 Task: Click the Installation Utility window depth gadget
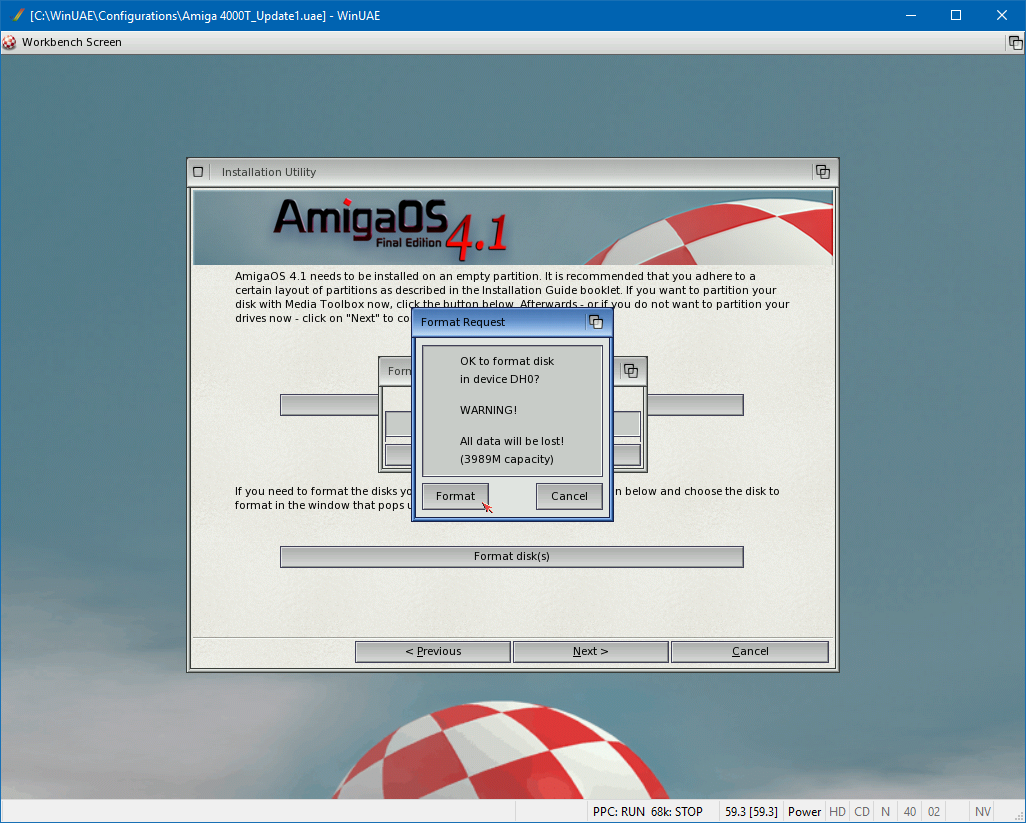coord(822,172)
